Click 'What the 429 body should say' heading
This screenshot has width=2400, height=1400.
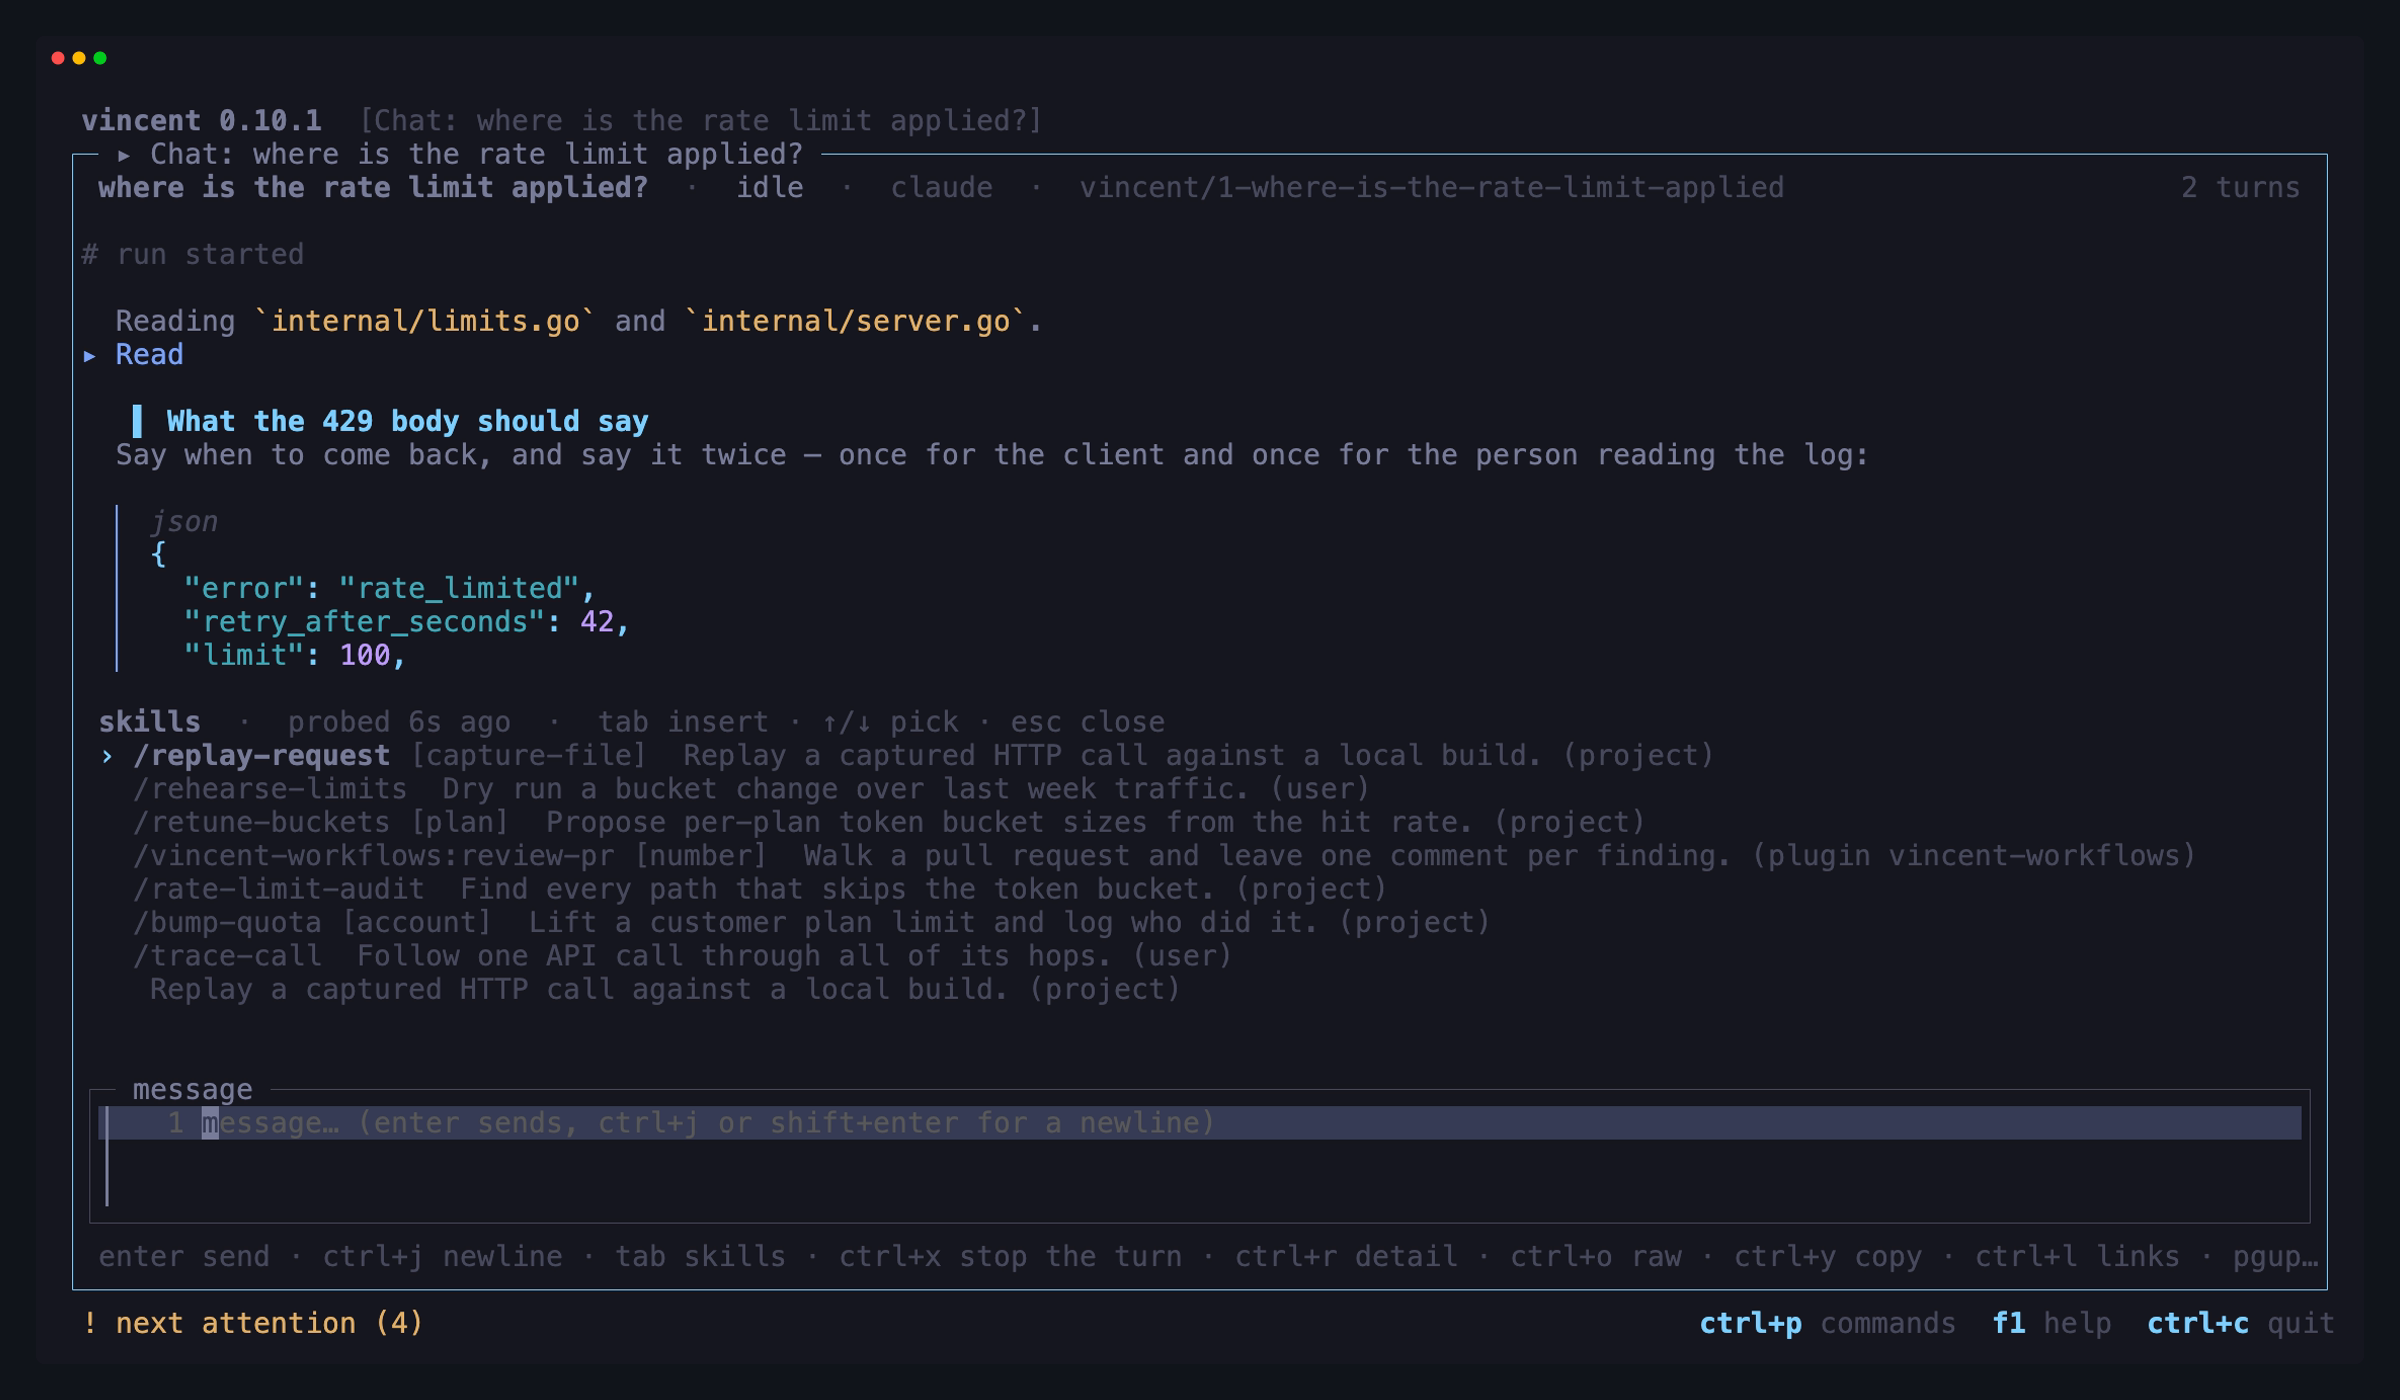tap(407, 421)
